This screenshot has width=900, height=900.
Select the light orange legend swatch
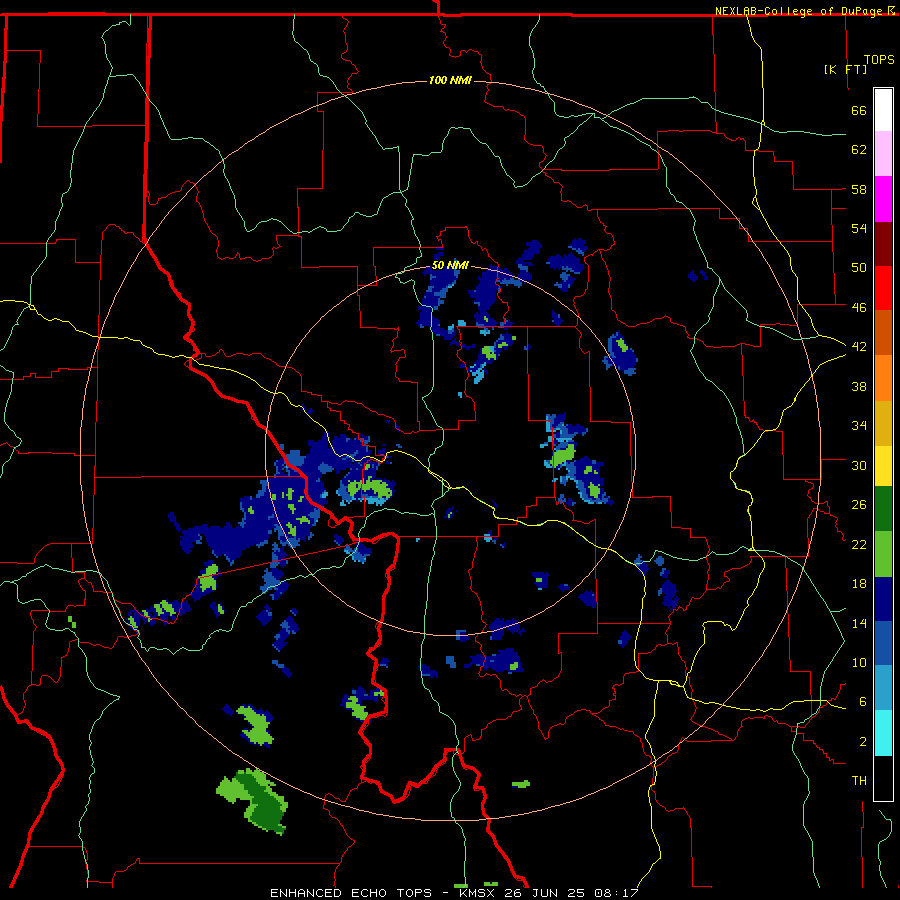click(883, 378)
